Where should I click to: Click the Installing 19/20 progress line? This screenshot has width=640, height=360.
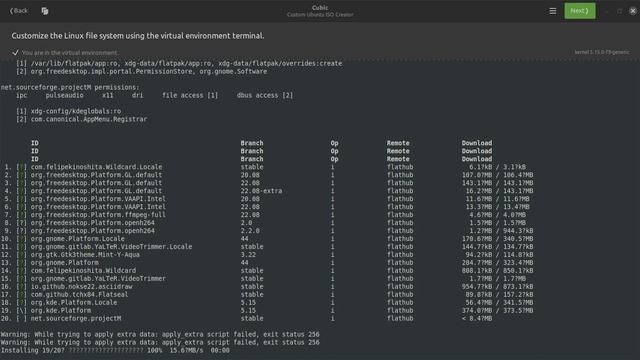coord(115,350)
